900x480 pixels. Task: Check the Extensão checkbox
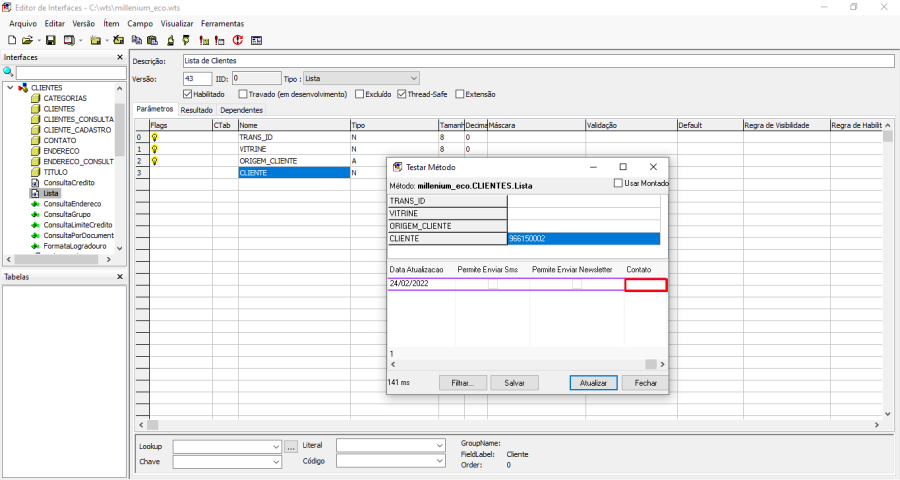[460, 94]
